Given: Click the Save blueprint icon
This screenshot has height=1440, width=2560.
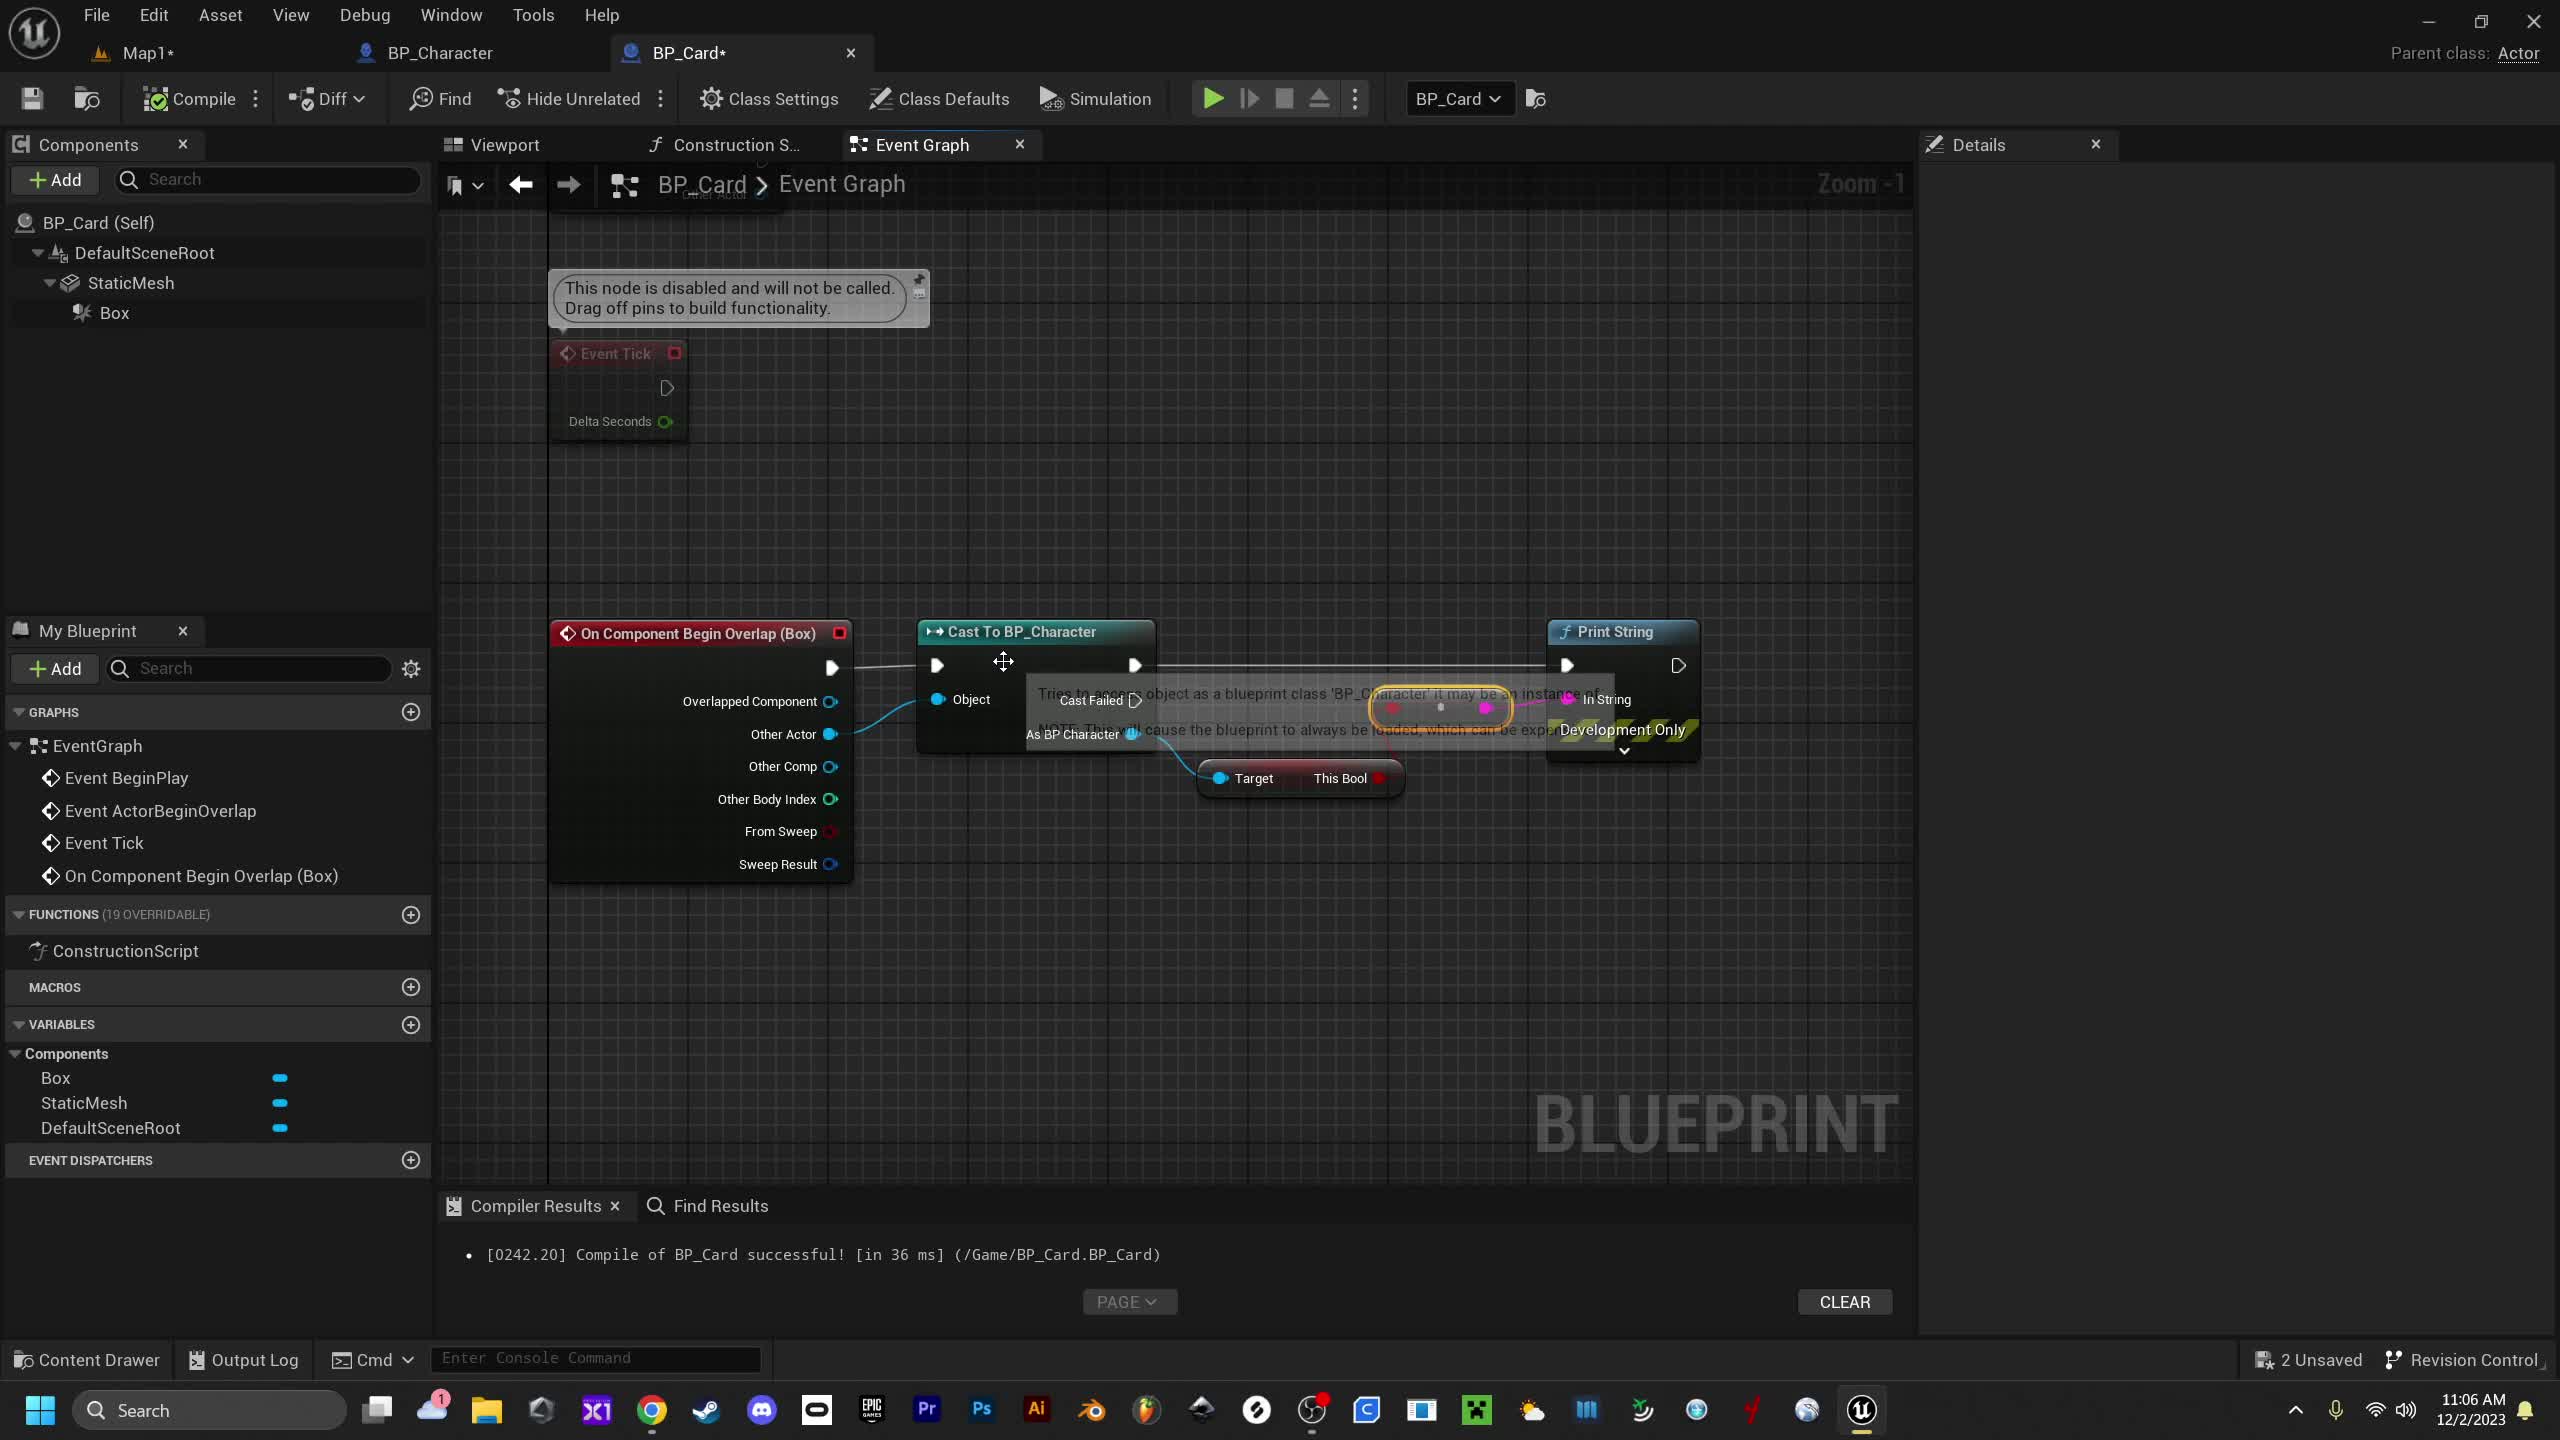Looking at the screenshot, I should (x=32, y=99).
